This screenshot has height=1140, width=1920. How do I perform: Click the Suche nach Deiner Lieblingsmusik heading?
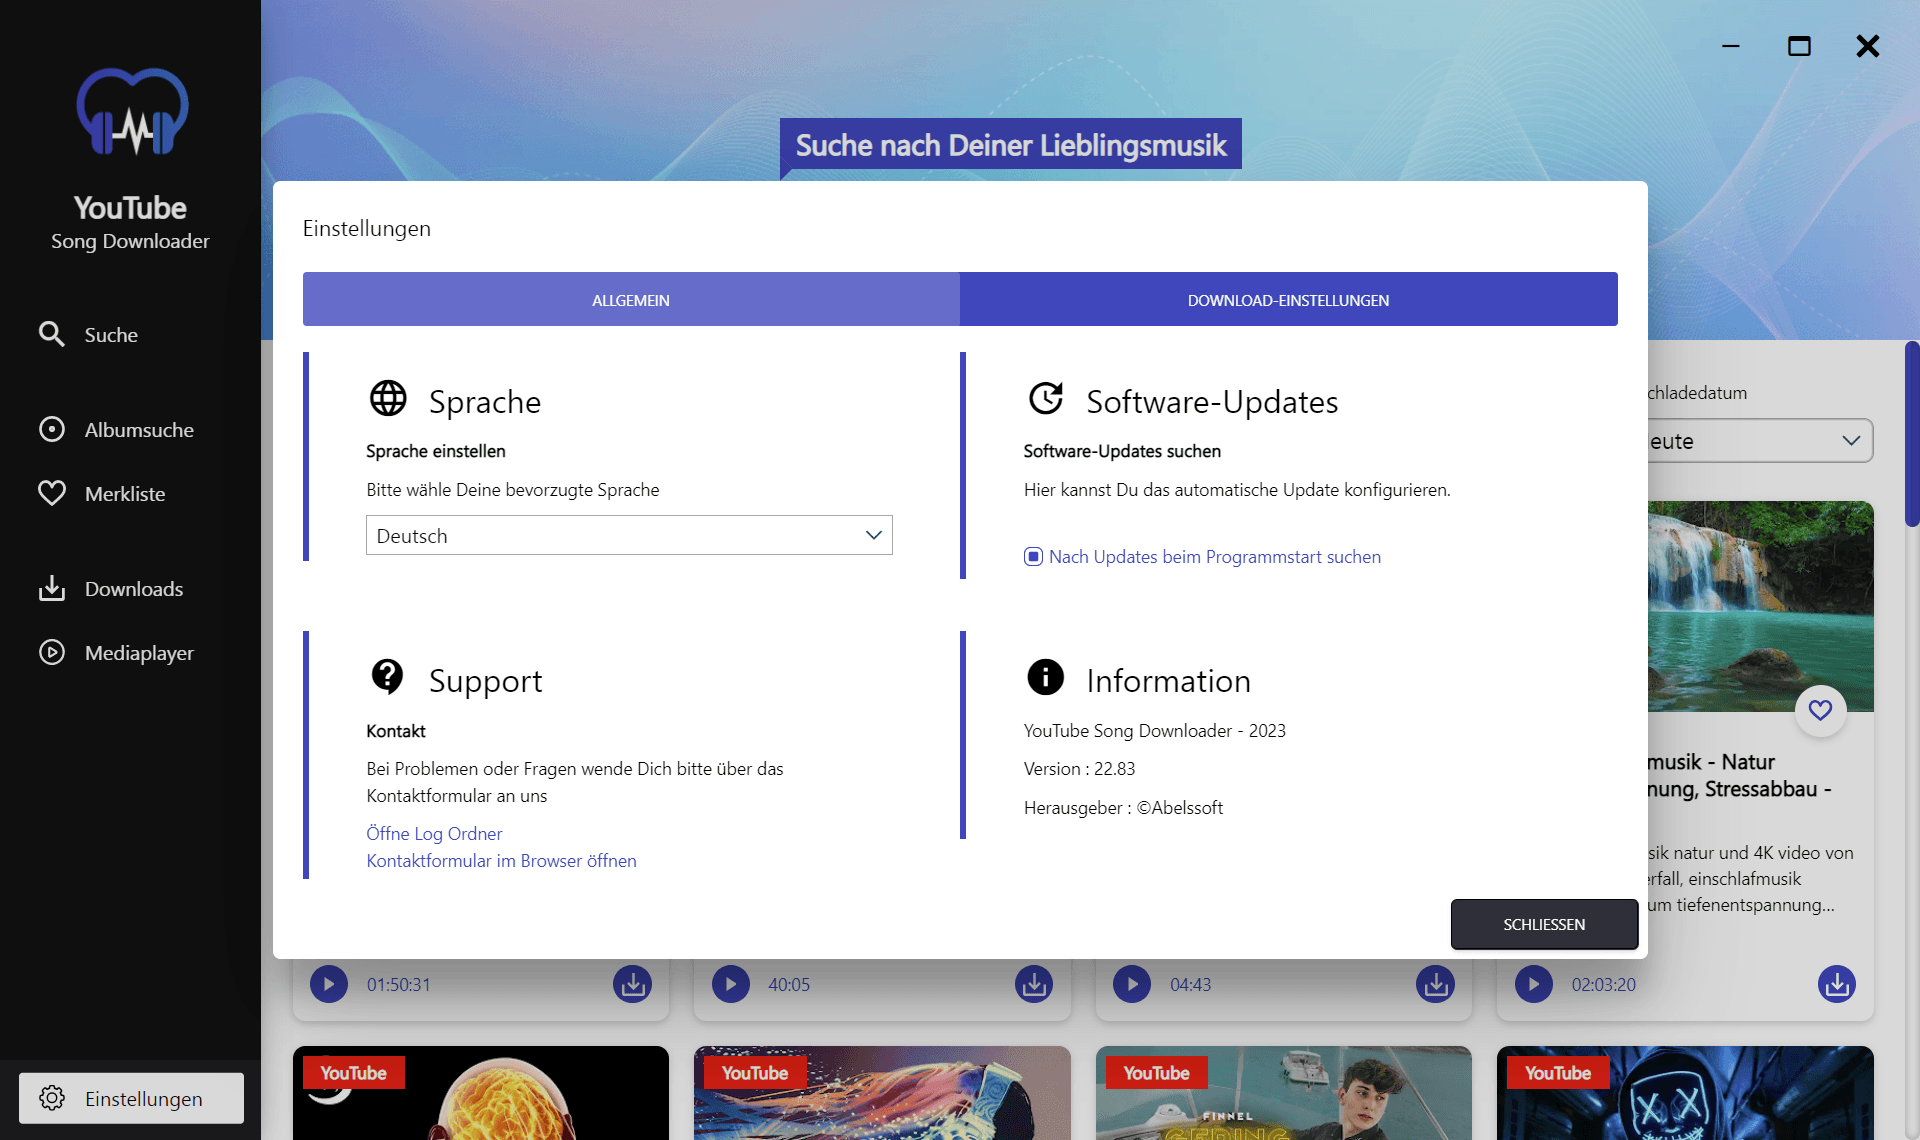1011,145
